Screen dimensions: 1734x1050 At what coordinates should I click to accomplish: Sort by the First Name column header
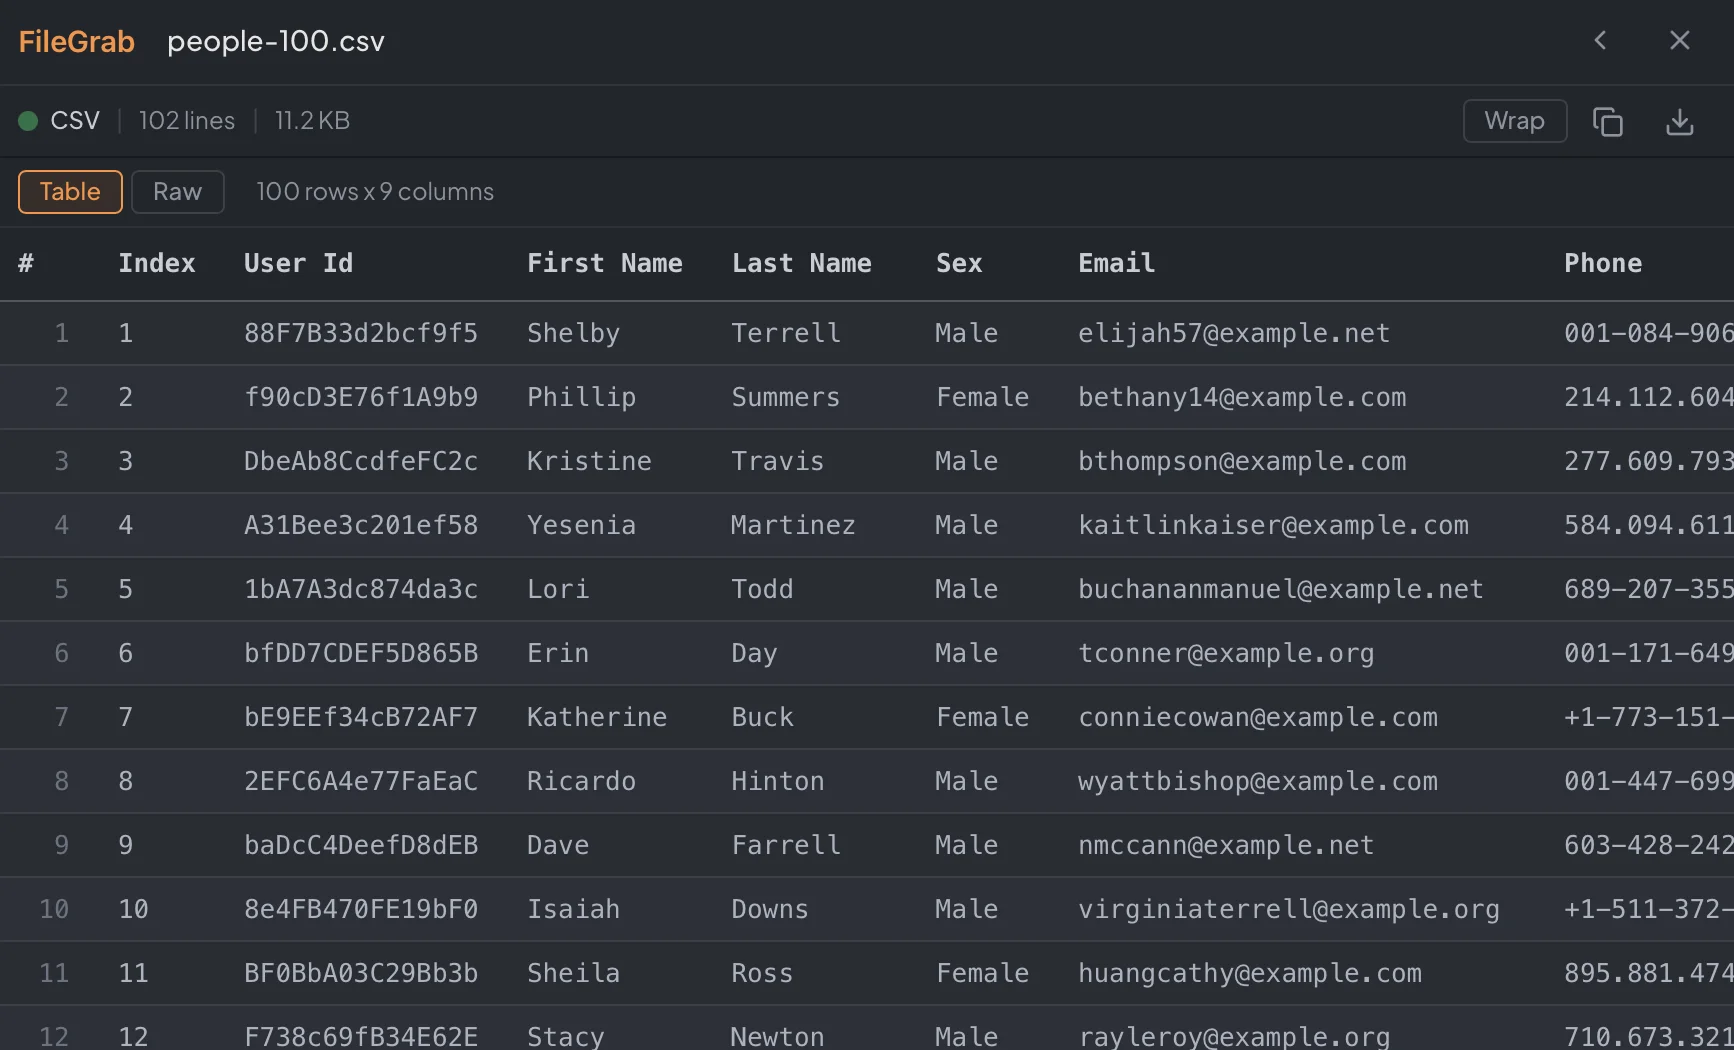[x=604, y=263]
